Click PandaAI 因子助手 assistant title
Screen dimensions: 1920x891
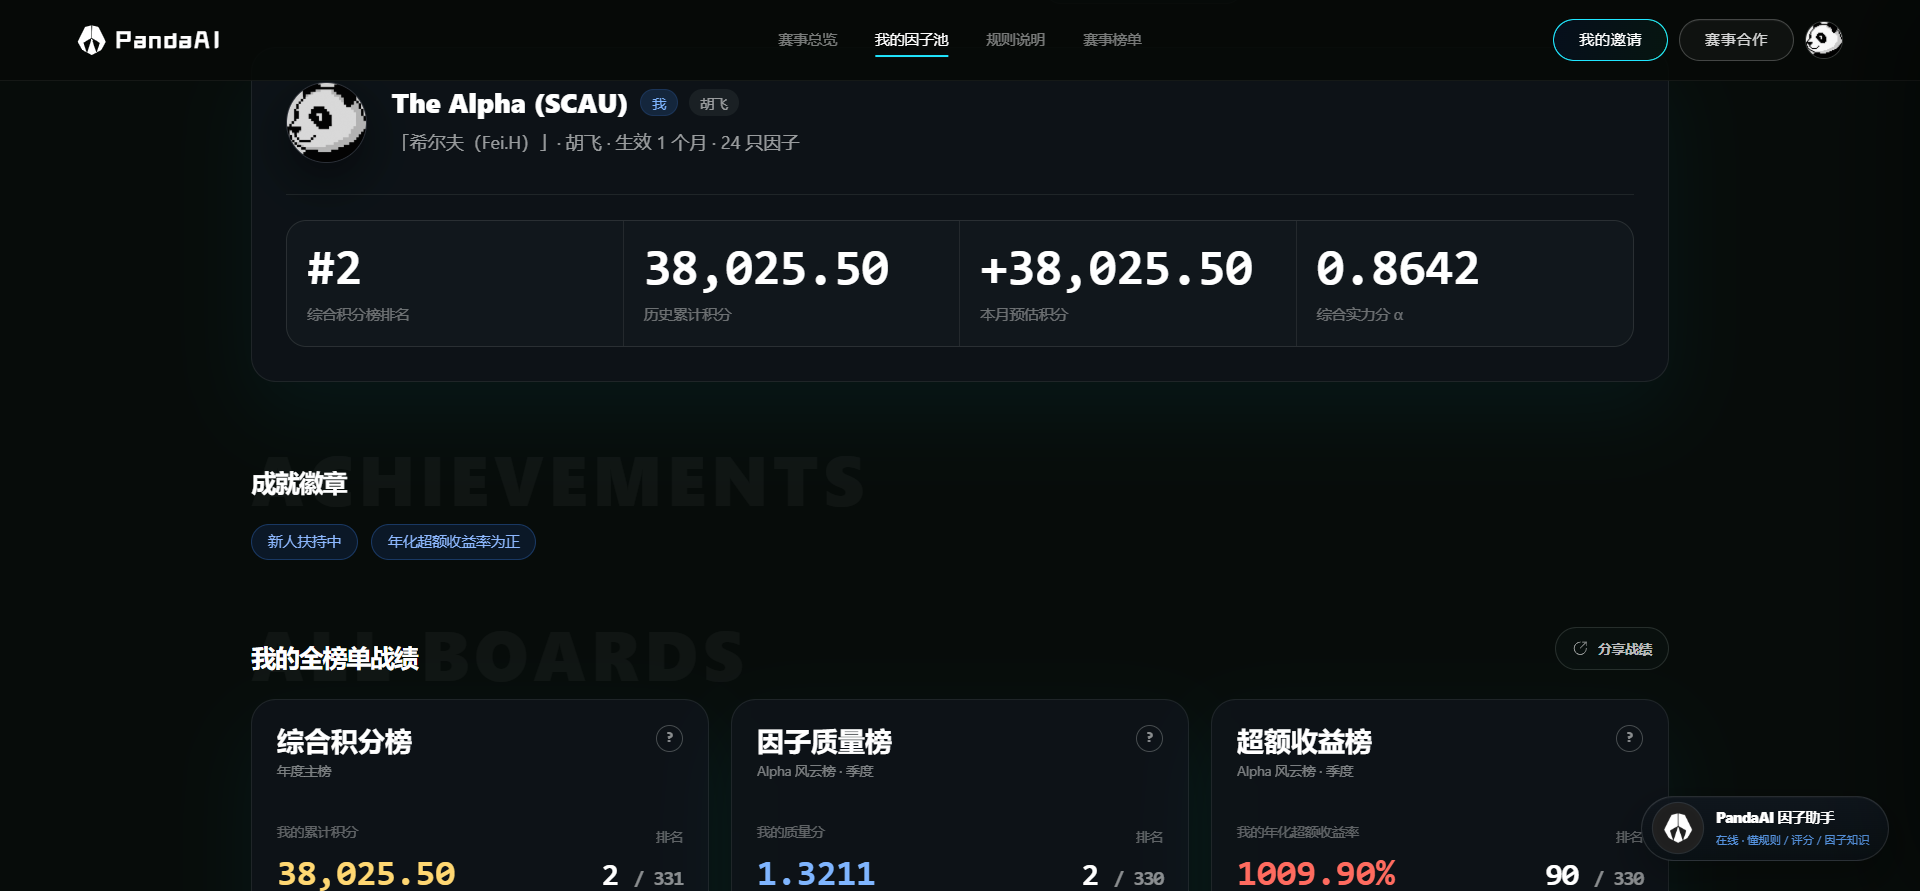click(x=1775, y=818)
